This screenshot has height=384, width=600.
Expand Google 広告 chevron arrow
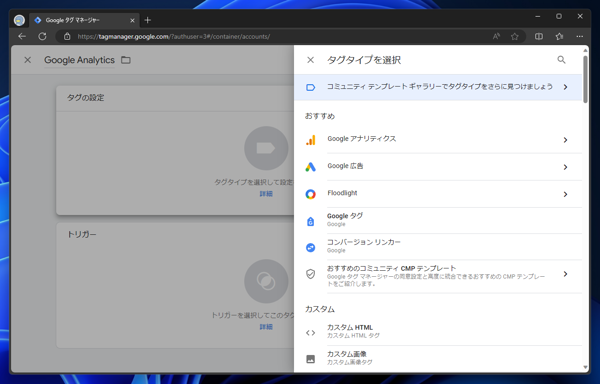(565, 167)
